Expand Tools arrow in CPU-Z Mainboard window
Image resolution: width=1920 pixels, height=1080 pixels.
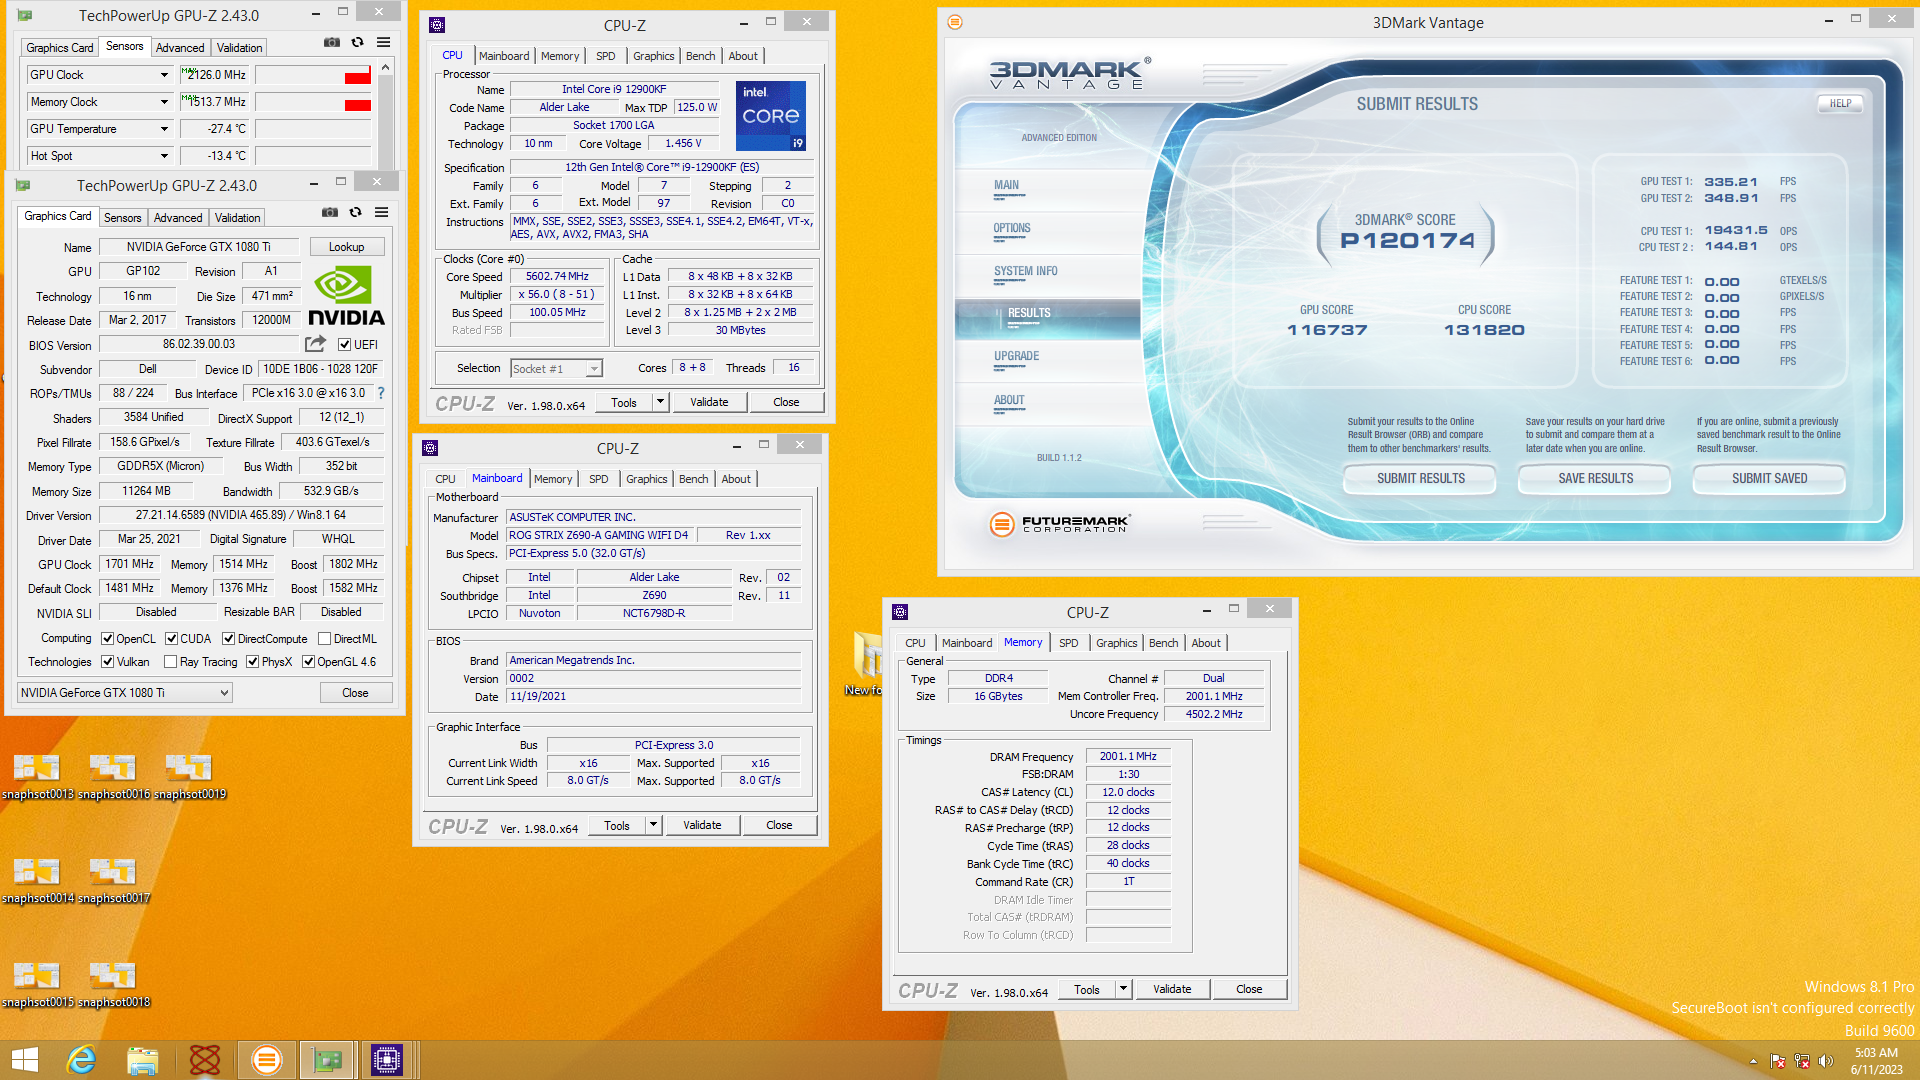pyautogui.click(x=653, y=825)
